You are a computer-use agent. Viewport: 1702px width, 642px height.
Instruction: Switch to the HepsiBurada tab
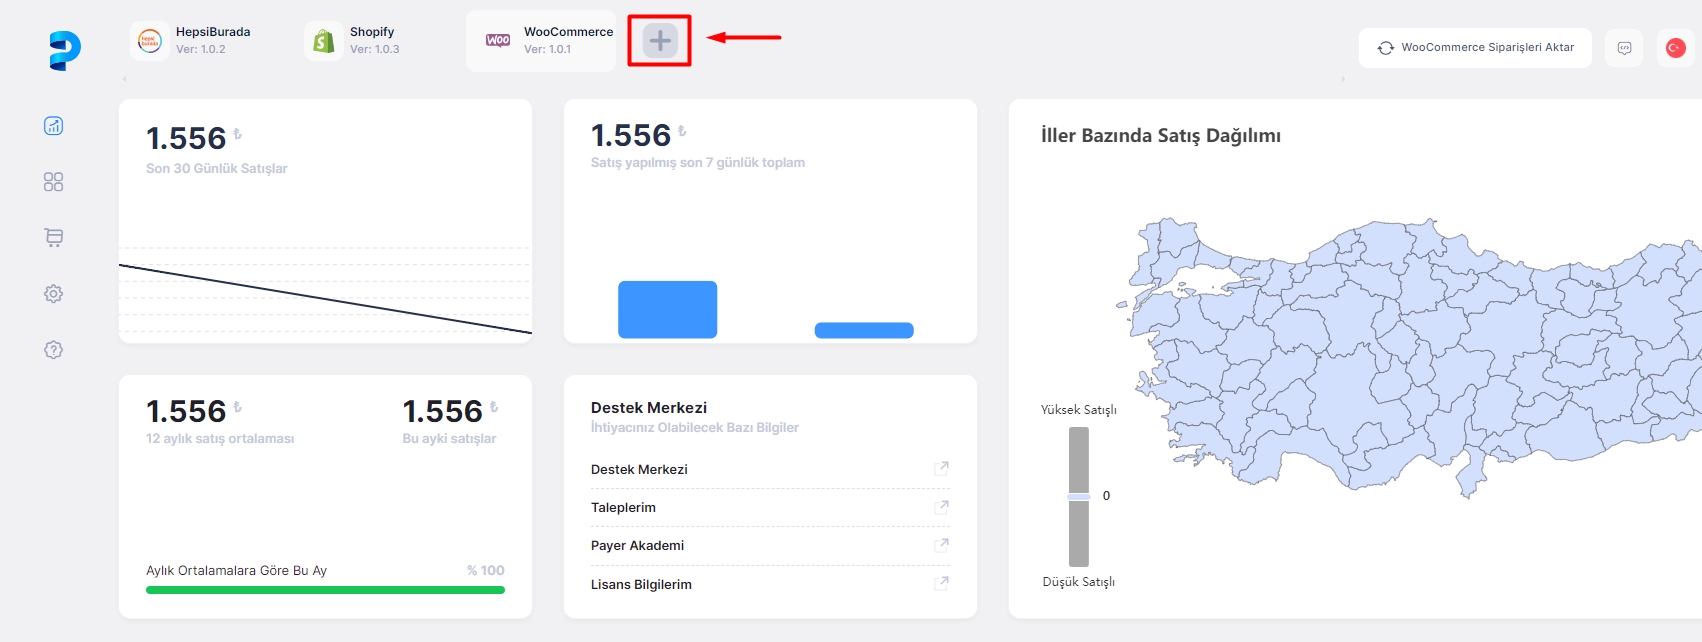(195, 41)
